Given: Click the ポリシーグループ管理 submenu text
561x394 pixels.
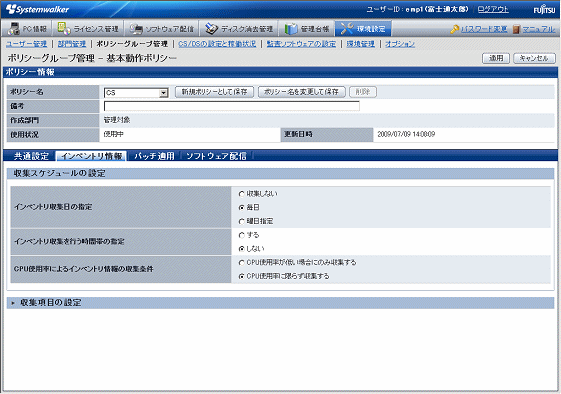Looking at the screenshot, I should (x=132, y=44).
